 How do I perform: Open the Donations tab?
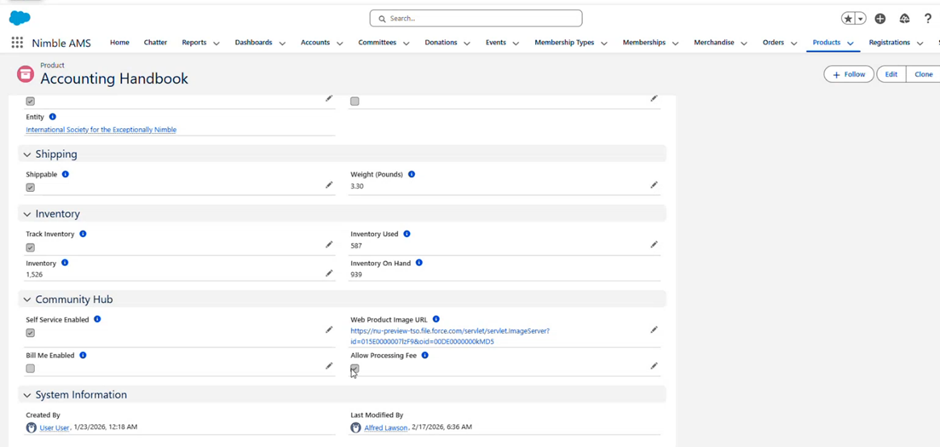tap(441, 43)
